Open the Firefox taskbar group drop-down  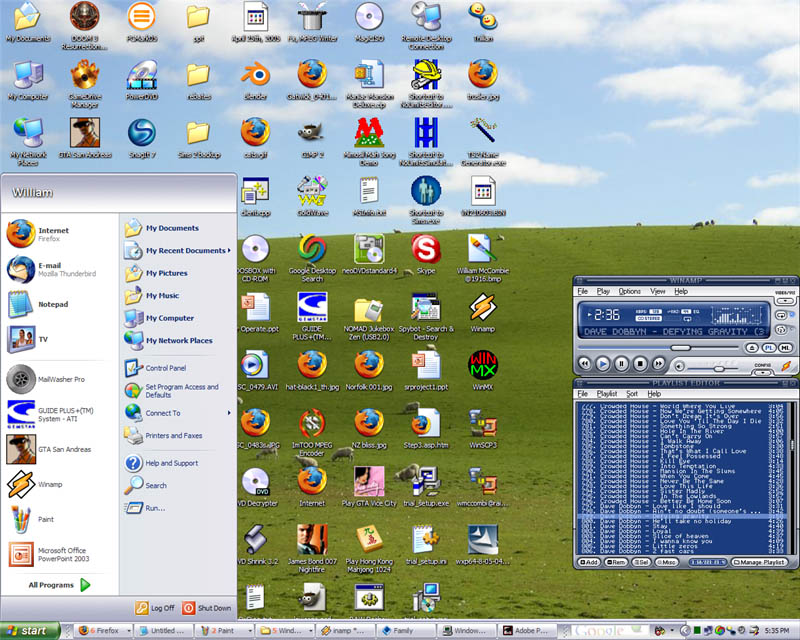tap(129, 631)
